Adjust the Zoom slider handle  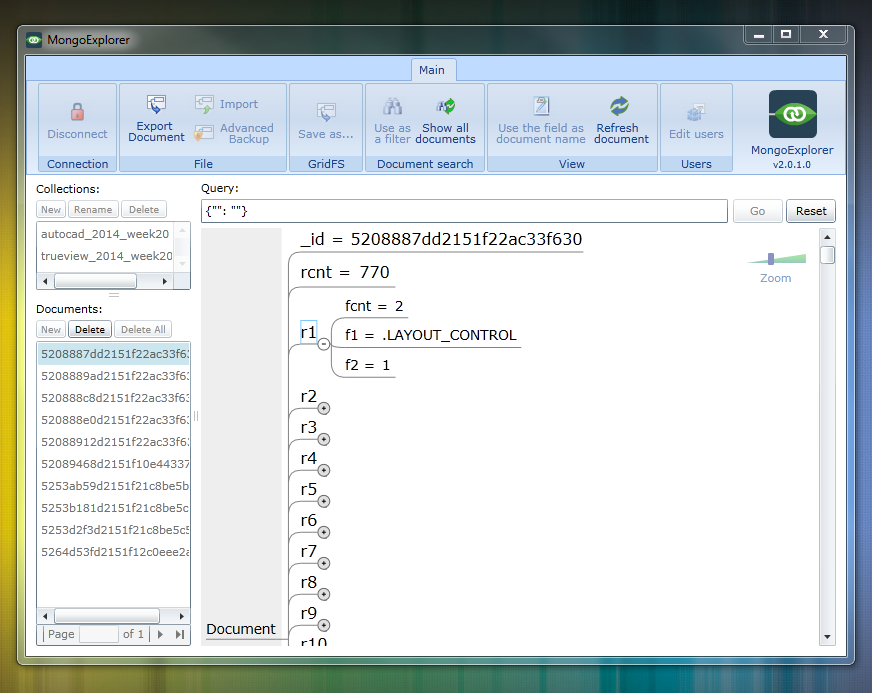click(x=771, y=259)
